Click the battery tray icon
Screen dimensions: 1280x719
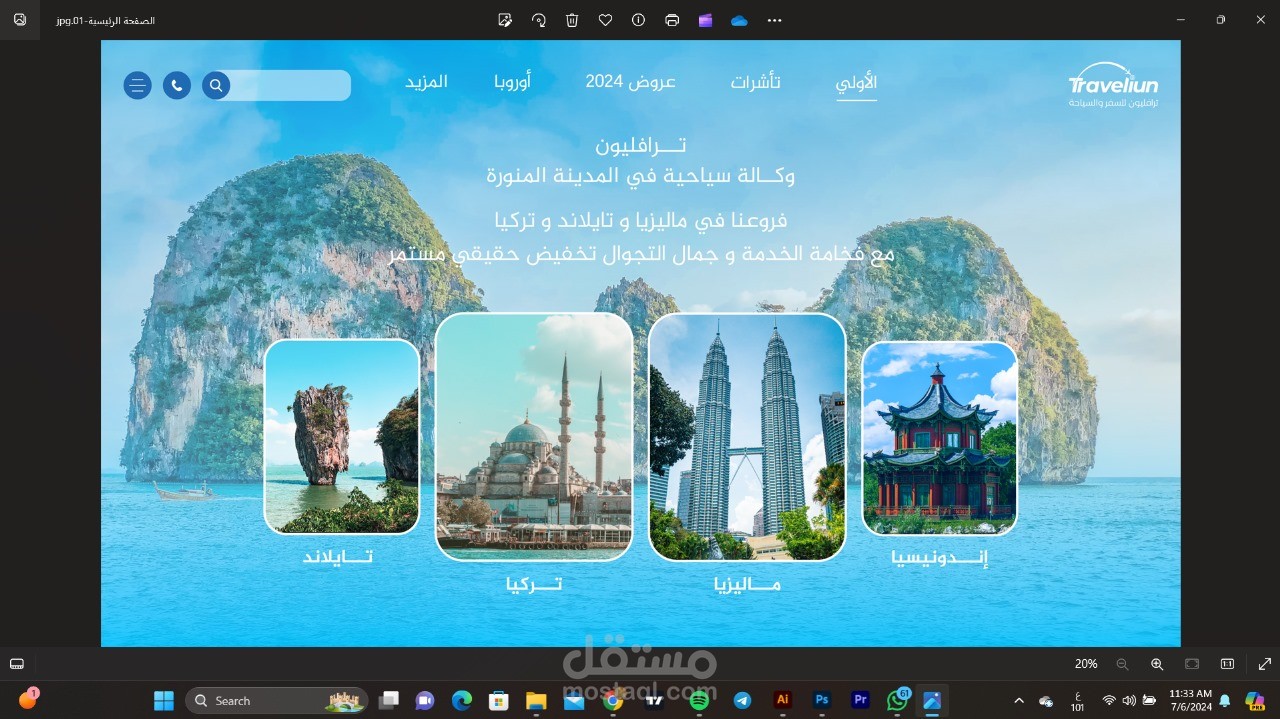pyautogui.click(x=1149, y=701)
